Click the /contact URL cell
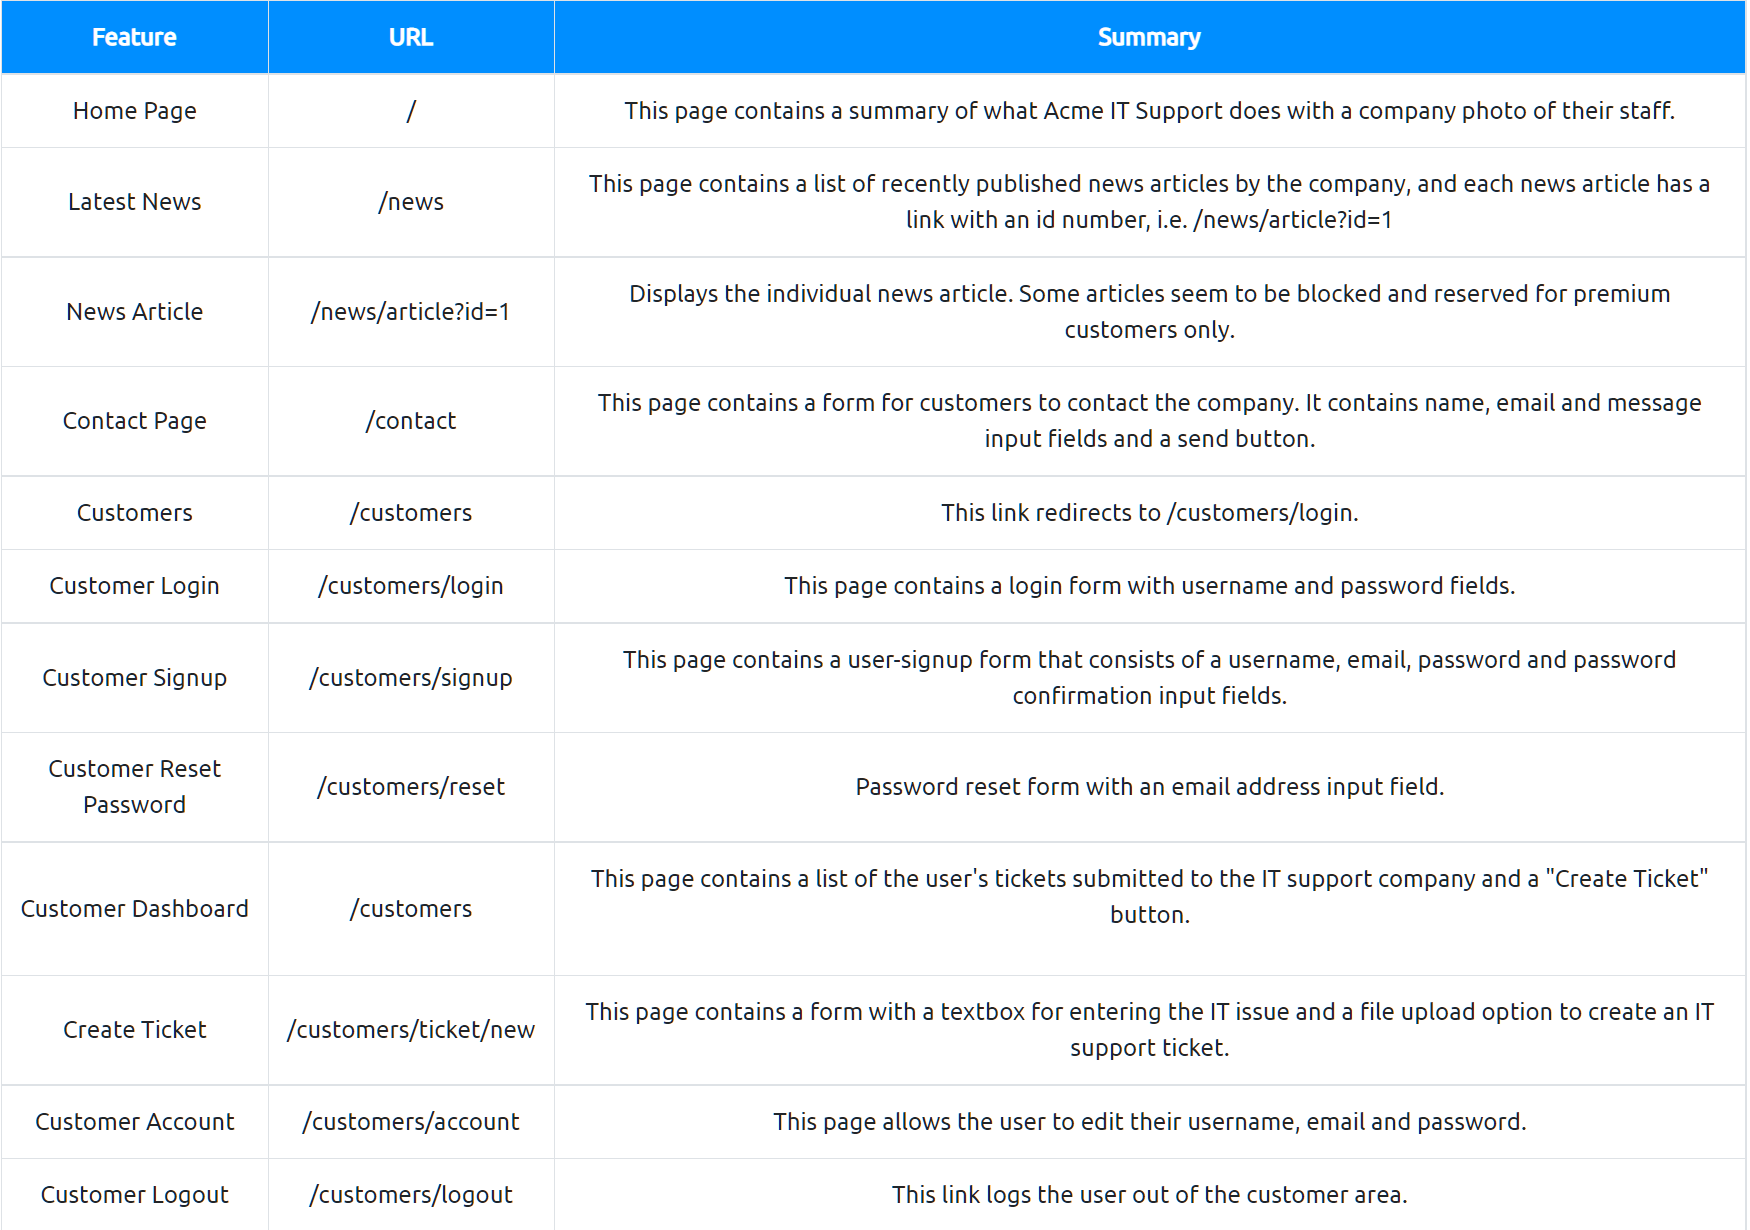This screenshot has width=1750, height=1230. 410,421
